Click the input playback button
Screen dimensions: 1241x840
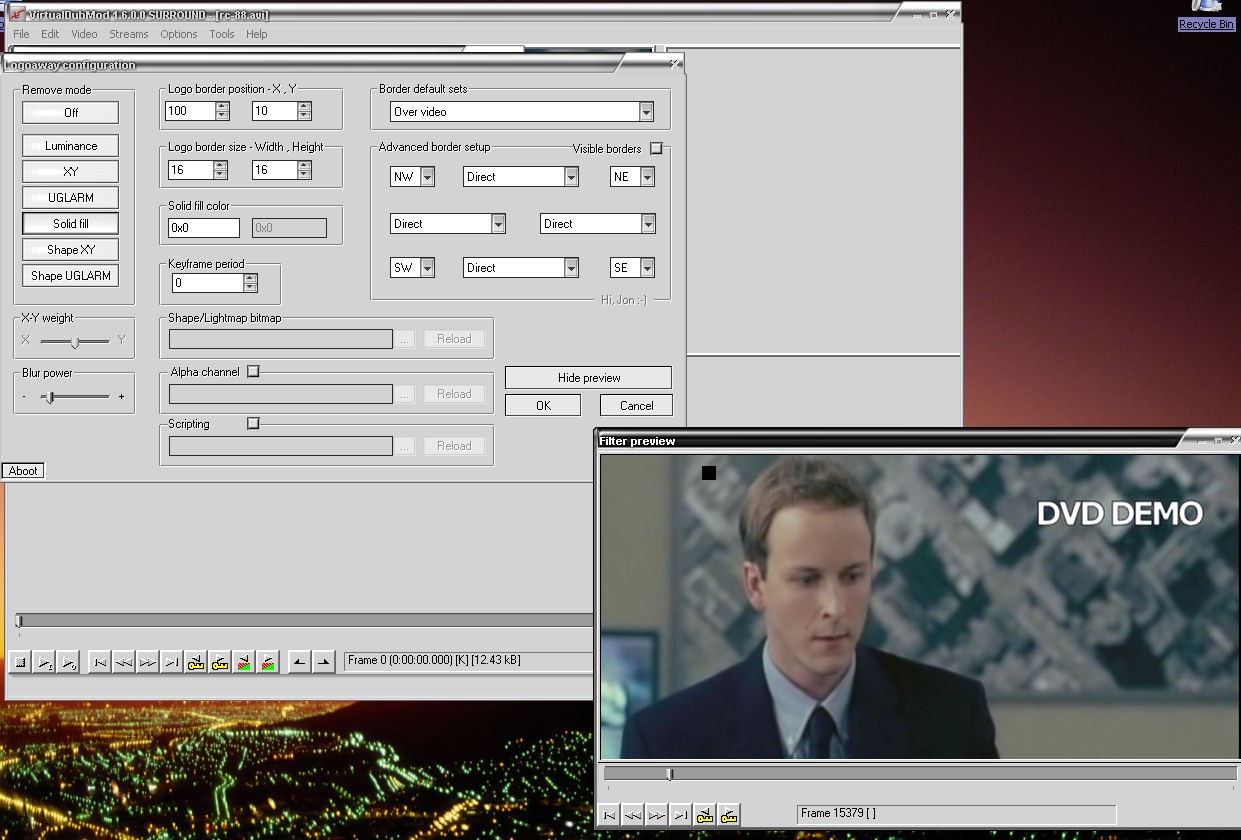(x=44, y=662)
